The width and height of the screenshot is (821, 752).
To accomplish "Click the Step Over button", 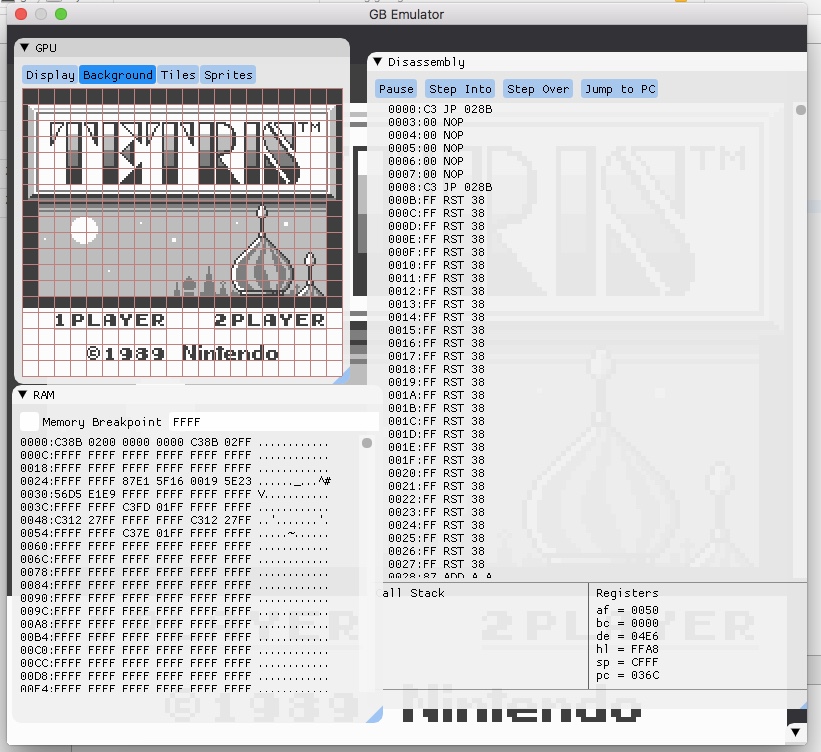I will [x=538, y=89].
